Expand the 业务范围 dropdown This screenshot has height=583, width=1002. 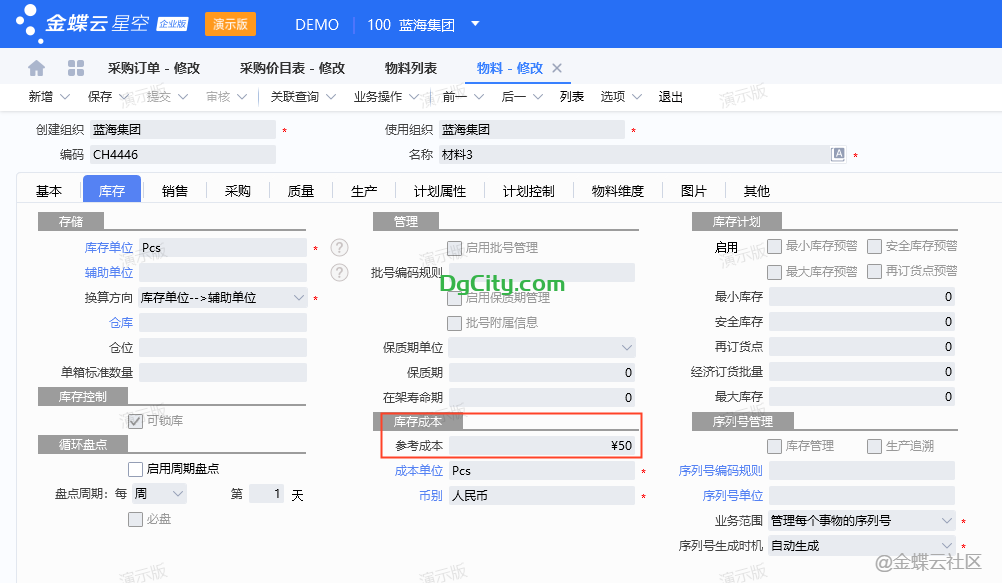pyautogui.click(x=947, y=521)
